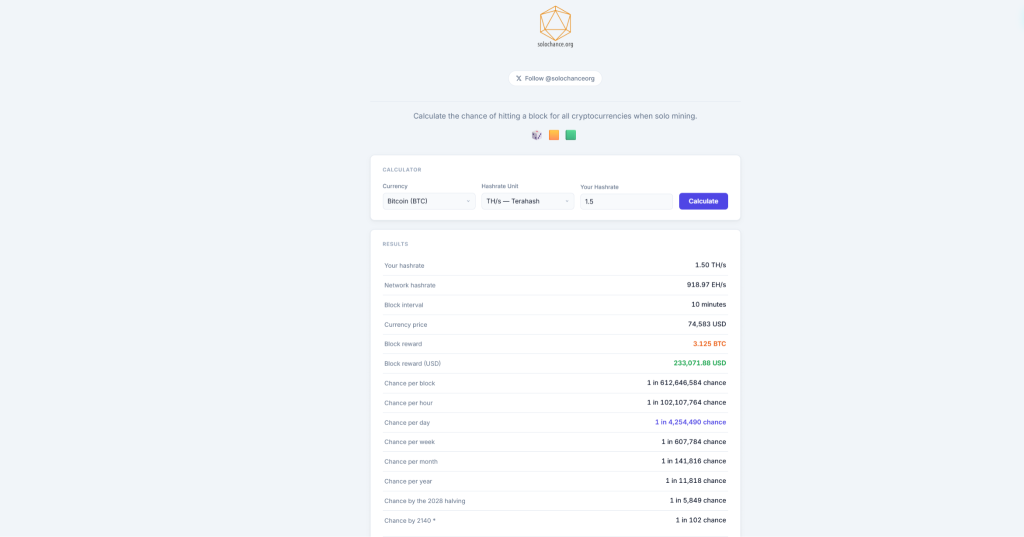Click the site tagline about solo mining

point(555,116)
